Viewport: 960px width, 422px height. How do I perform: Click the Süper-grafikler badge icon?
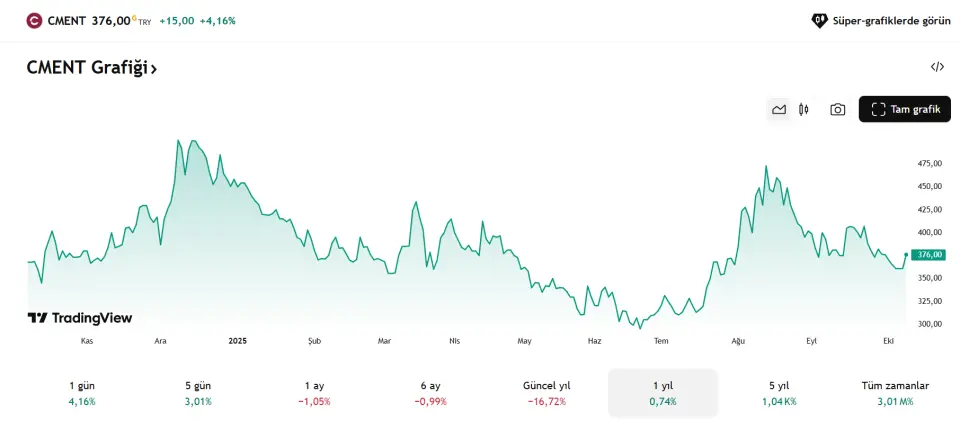click(x=819, y=20)
